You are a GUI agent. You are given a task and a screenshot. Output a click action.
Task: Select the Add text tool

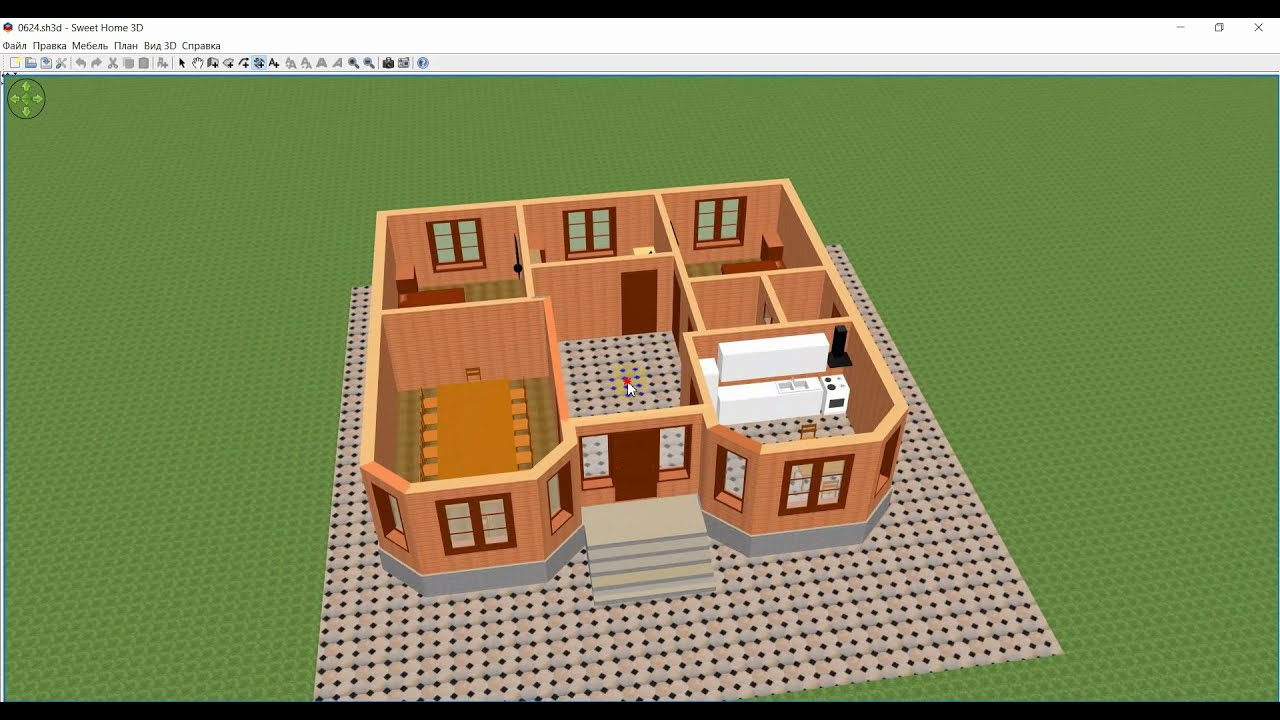274,63
